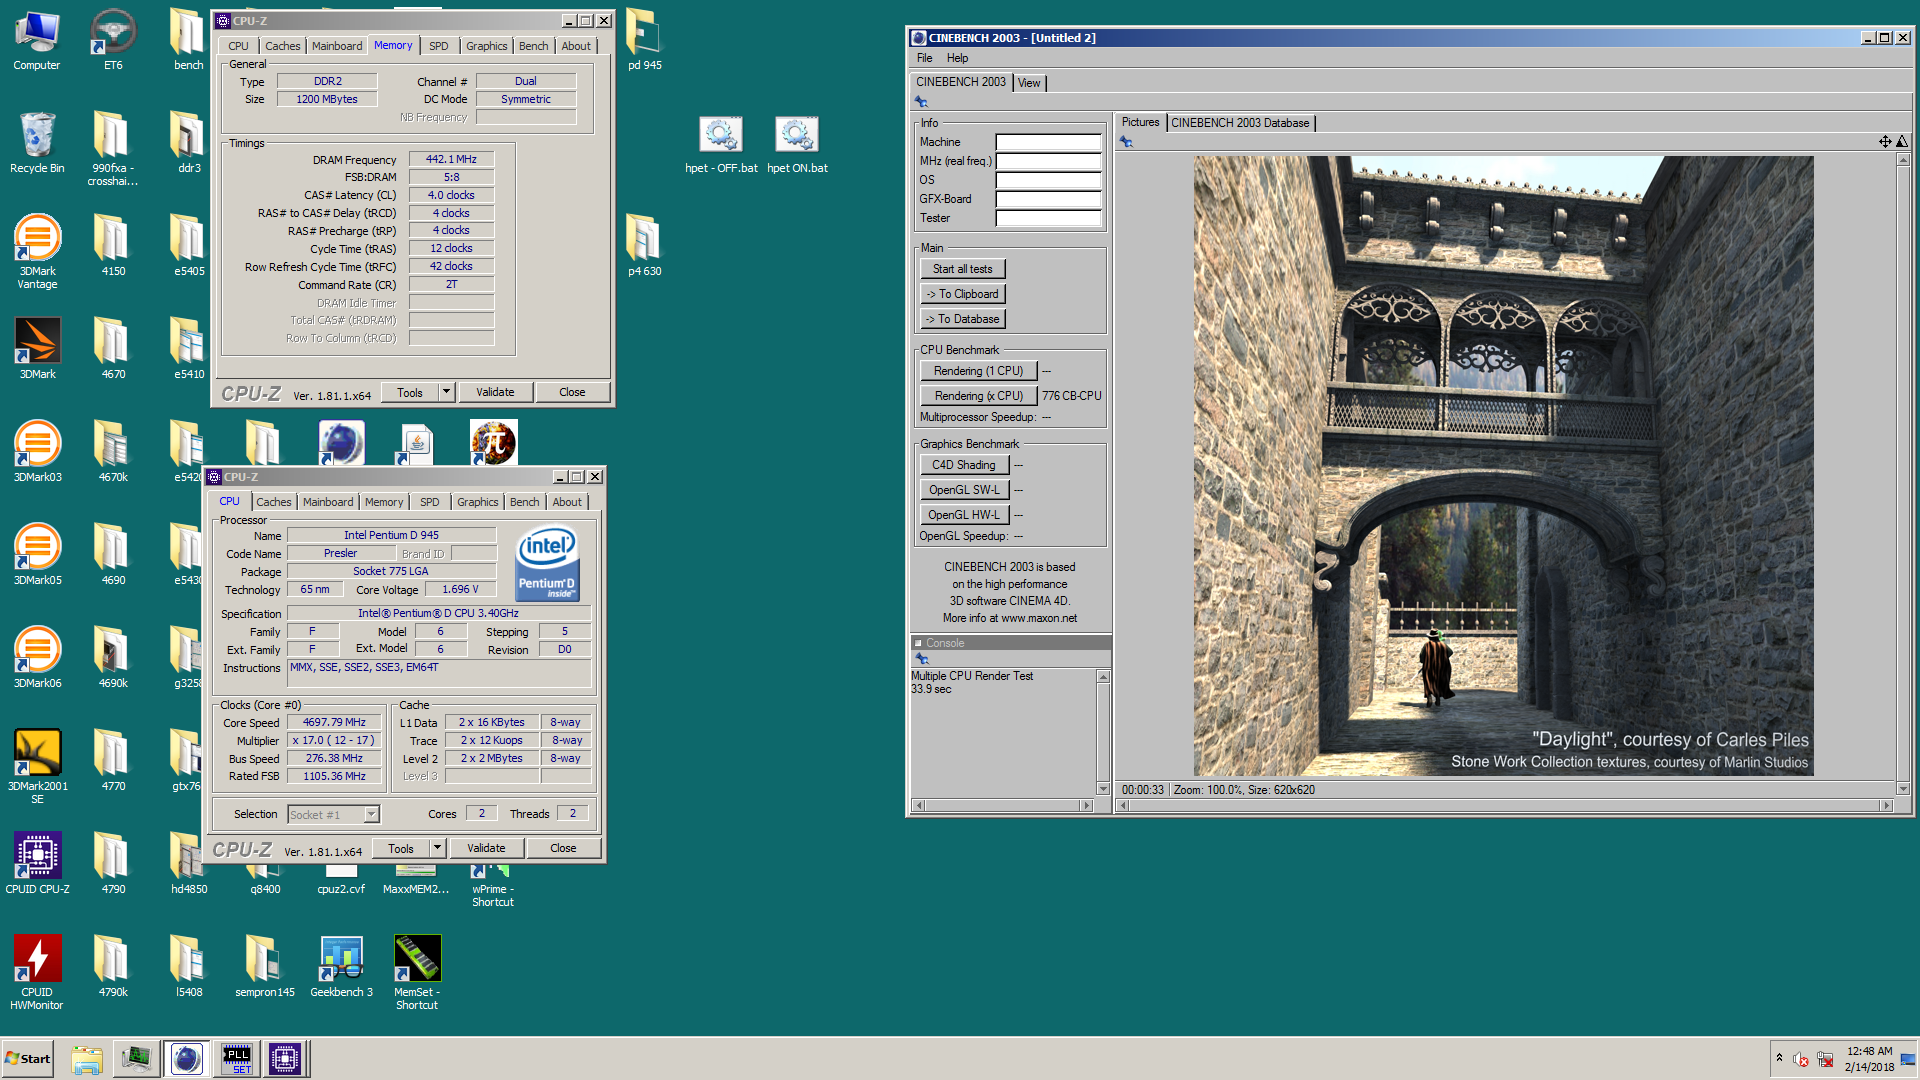The width and height of the screenshot is (1920, 1080).
Task: Open the File menu in Cinebench
Action: point(925,58)
